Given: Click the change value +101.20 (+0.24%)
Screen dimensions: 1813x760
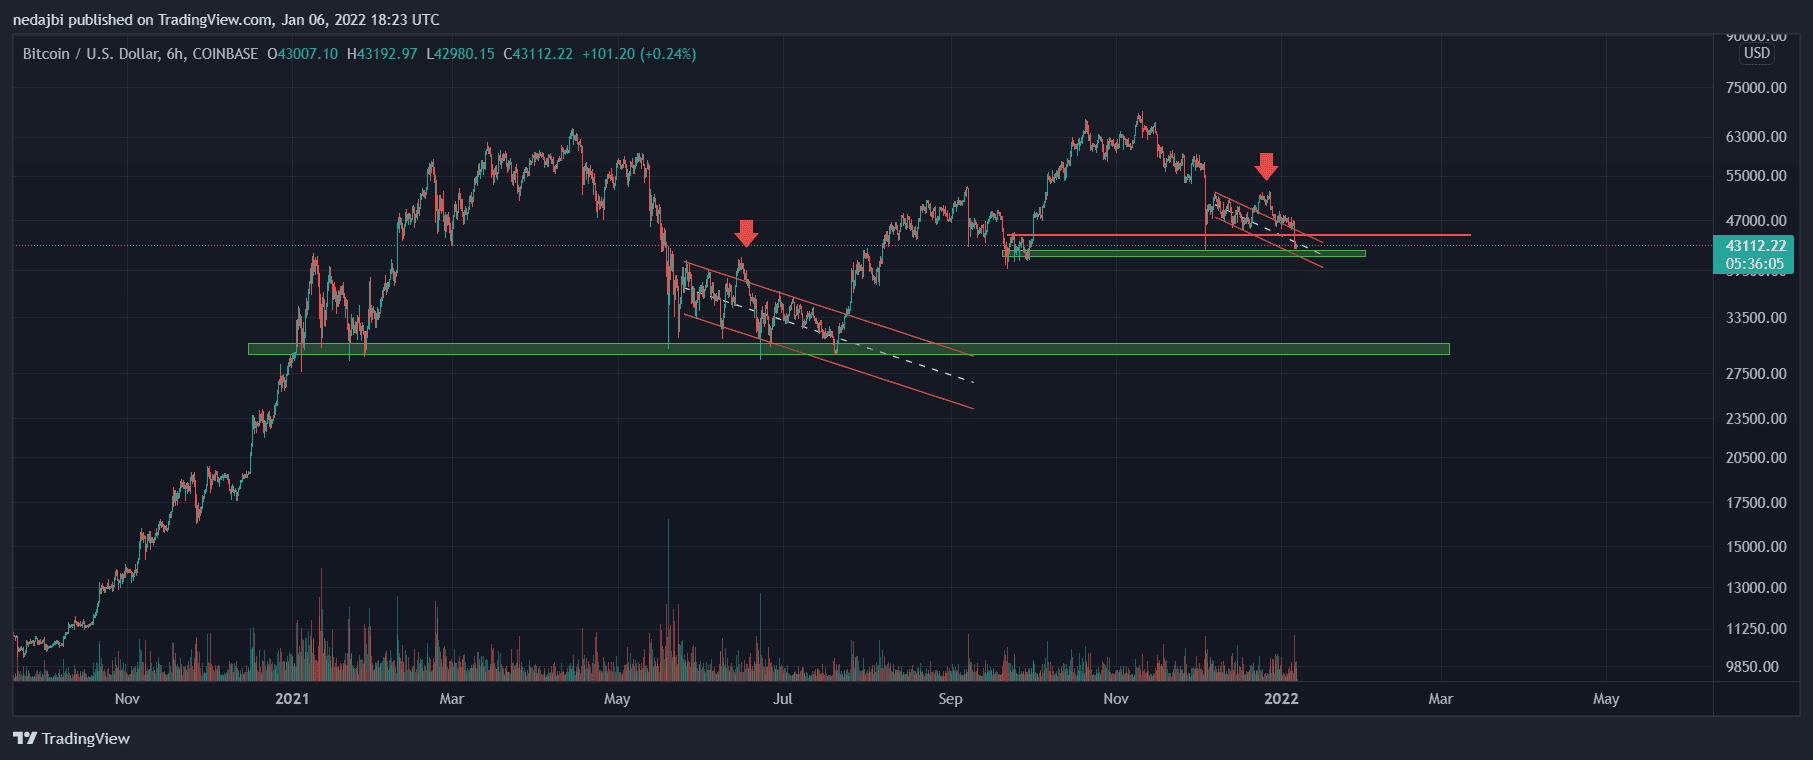Looking at the screenshot, I should pyautogui.click(x=639, y=54).
